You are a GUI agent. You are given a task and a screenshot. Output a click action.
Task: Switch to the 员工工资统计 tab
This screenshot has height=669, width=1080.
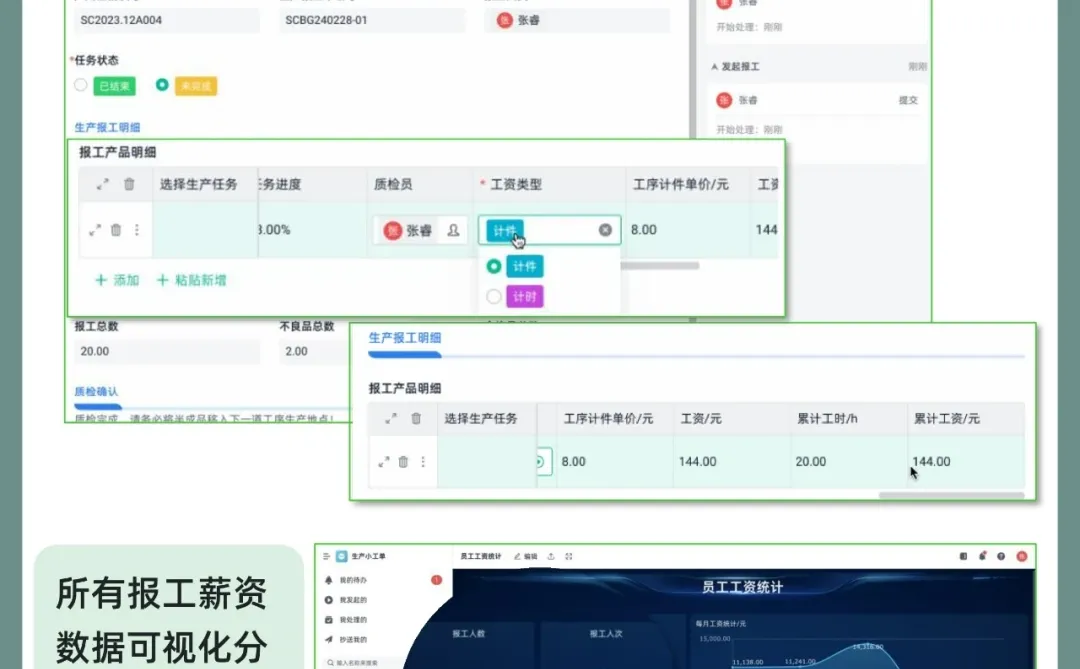481,556
